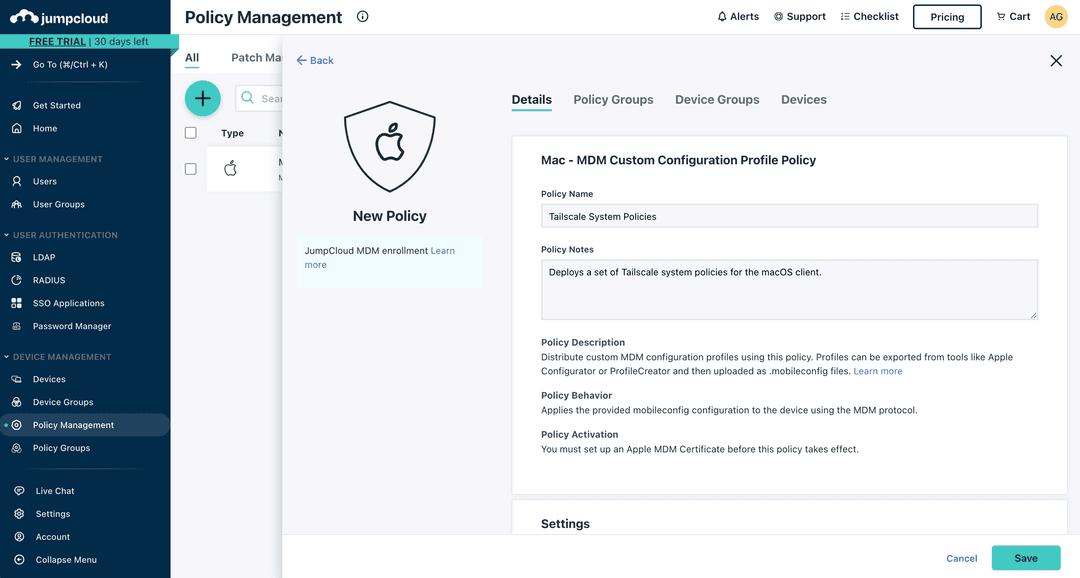1080x578 pixels.
Task: Collapse the DEVICE MANAGEMENT section
Action: (60, 356)
